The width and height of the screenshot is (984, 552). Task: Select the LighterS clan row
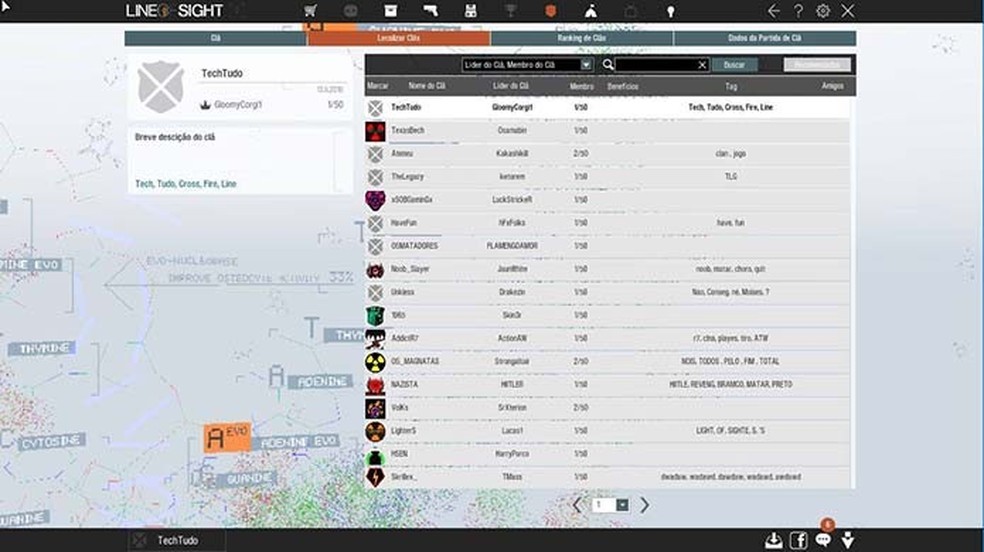[607, 431]
